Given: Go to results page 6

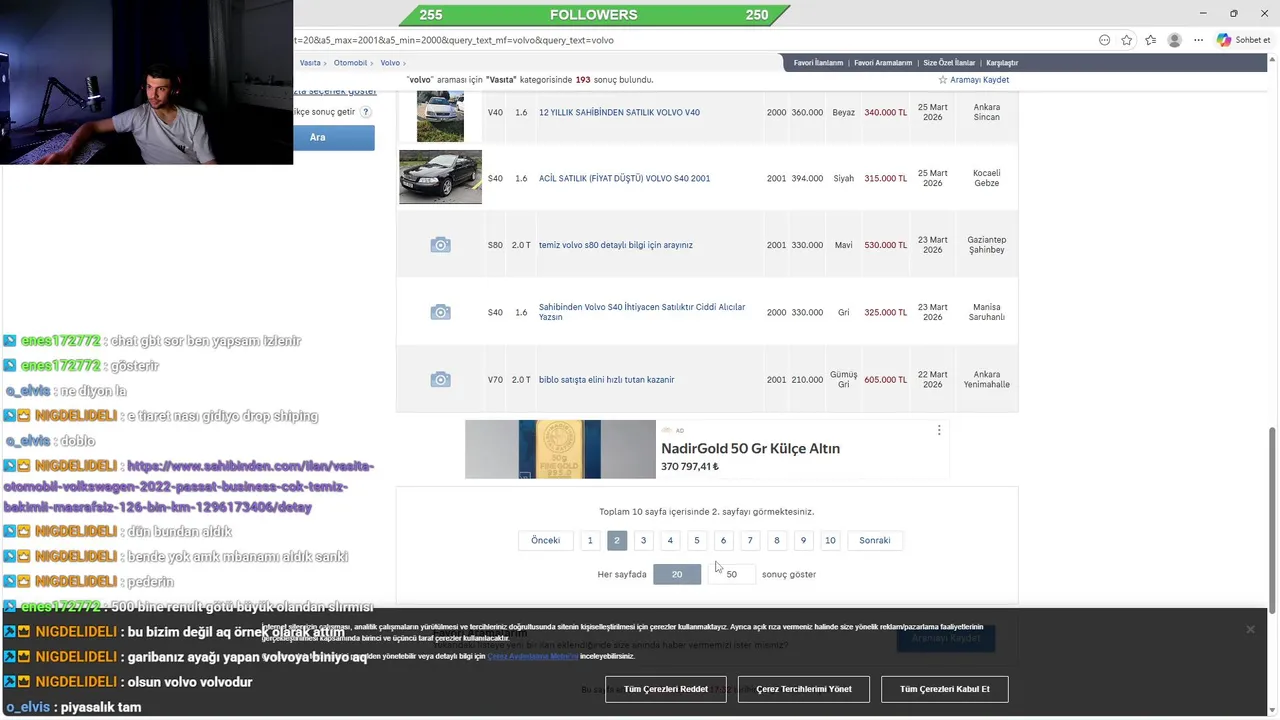Looking at the screenshot, I should [x=723, y=540].
